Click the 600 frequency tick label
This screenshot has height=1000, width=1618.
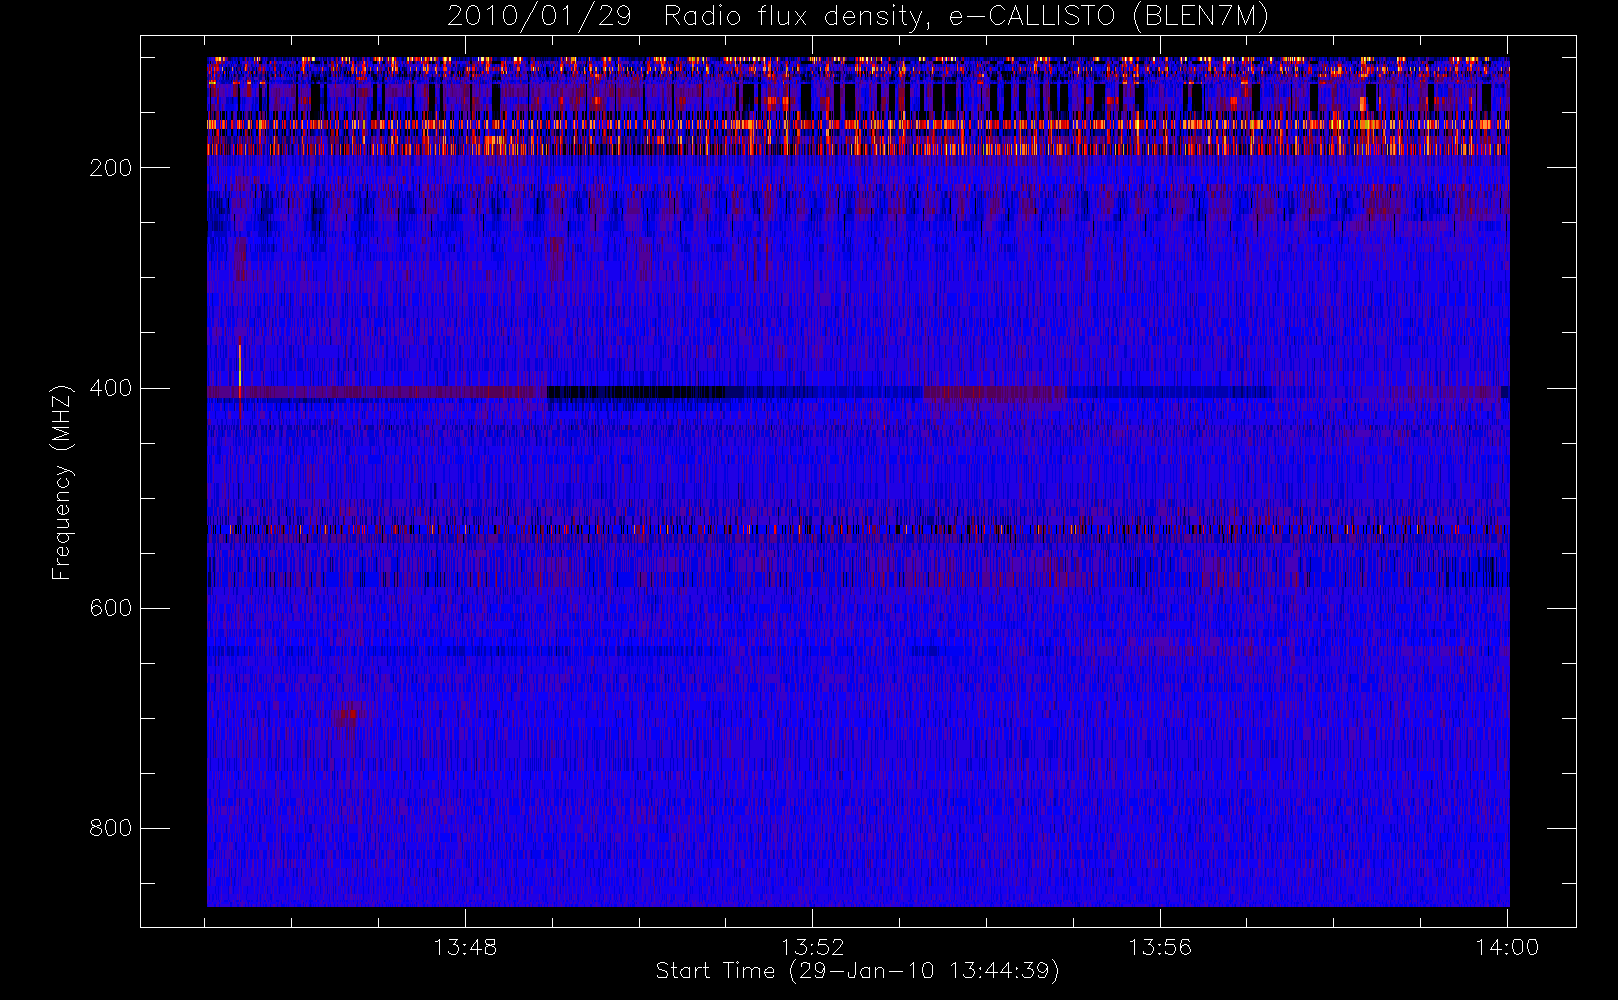[110, 608]
